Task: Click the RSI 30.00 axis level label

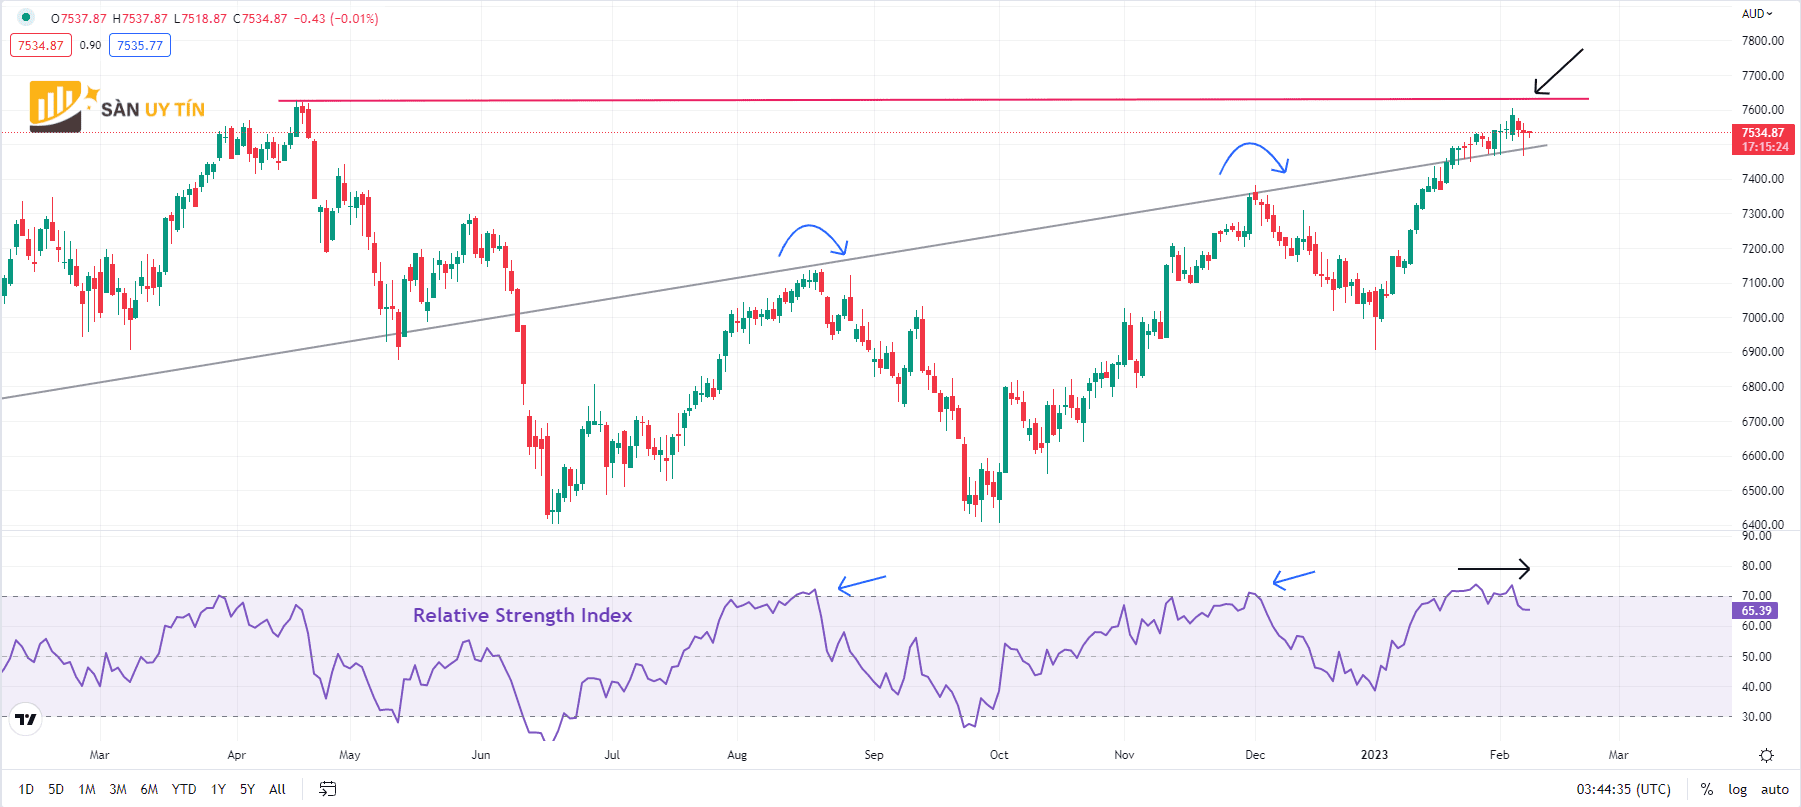Action: pyautogui.click(x=1756, y=717)
